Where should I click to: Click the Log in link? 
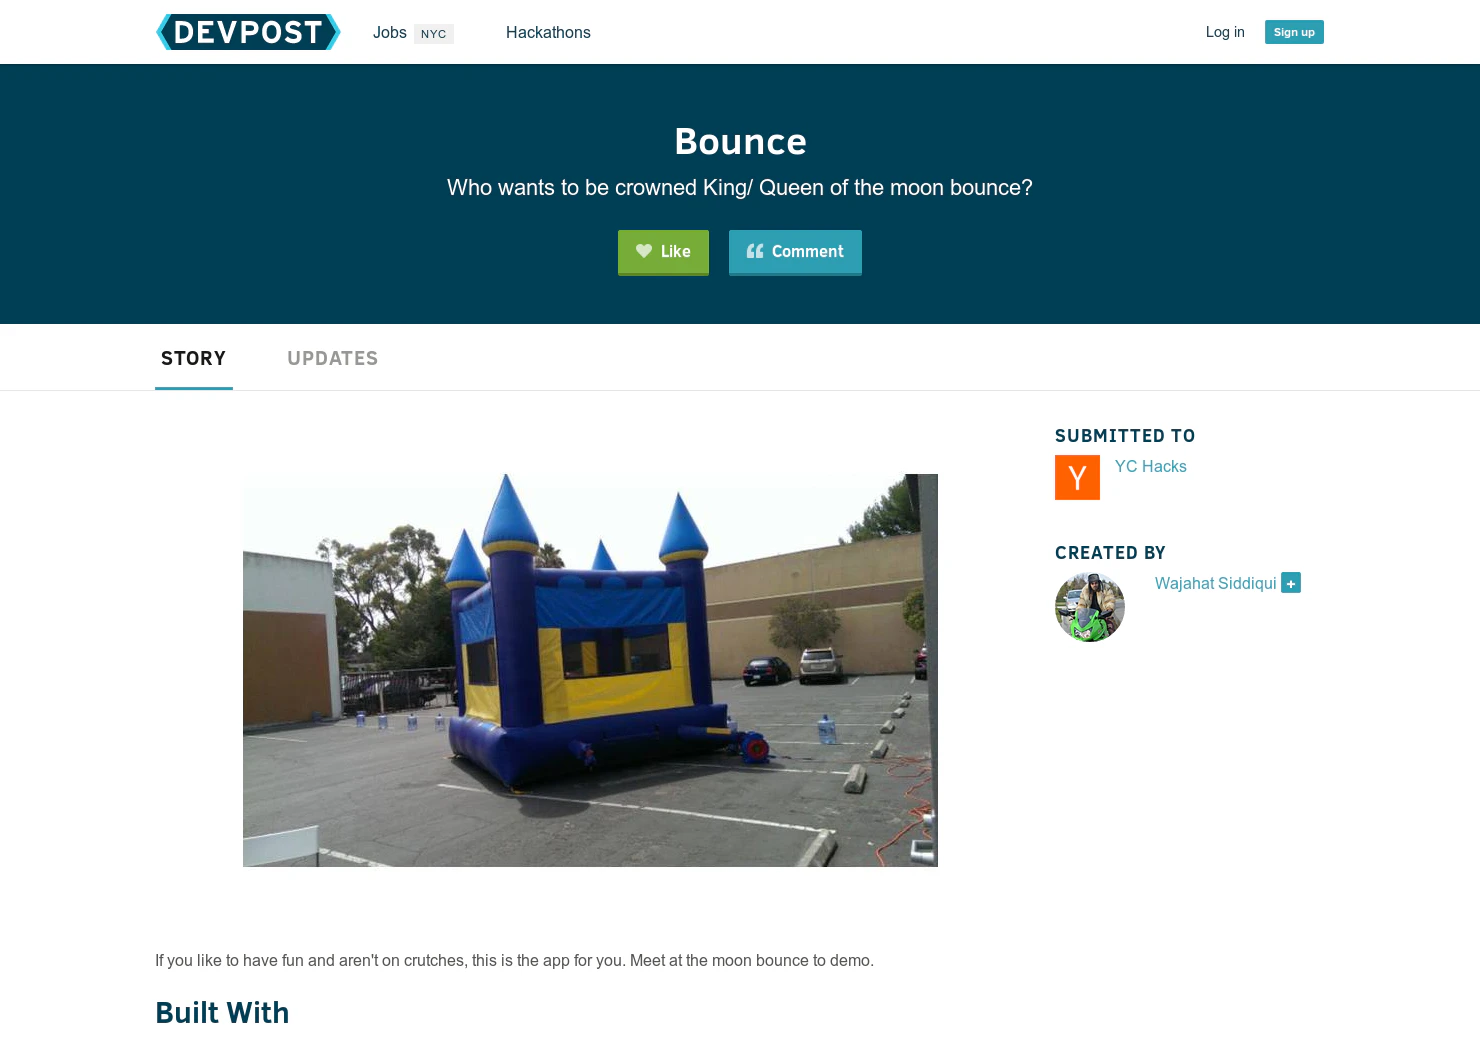pos(1225,32)
